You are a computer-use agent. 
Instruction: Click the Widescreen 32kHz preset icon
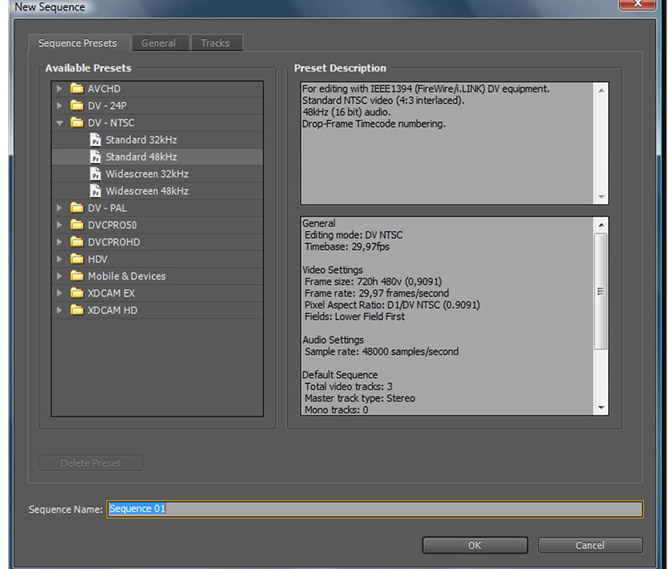95,174
